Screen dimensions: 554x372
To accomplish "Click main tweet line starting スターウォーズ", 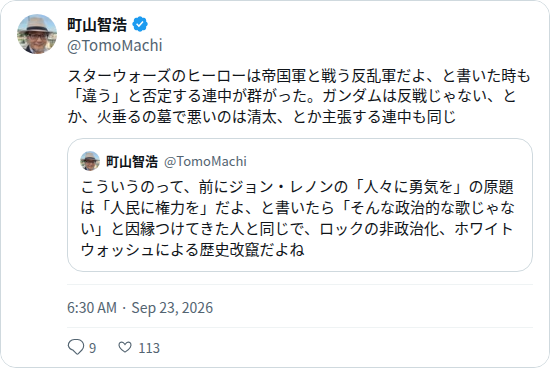I will [x=299, y=76].
